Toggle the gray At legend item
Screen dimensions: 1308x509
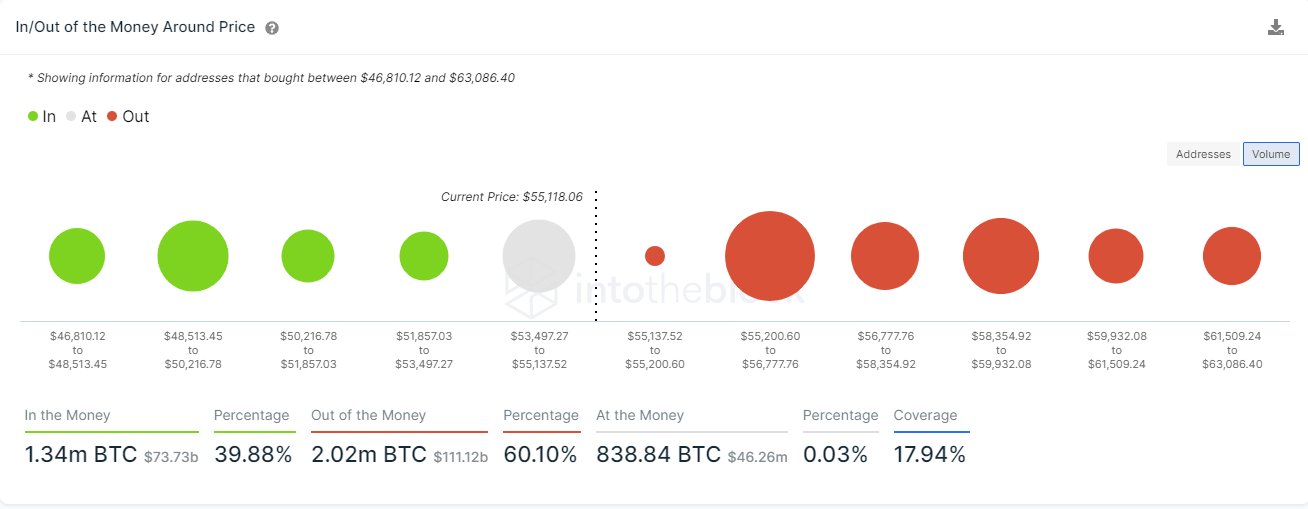coord(81,116)
